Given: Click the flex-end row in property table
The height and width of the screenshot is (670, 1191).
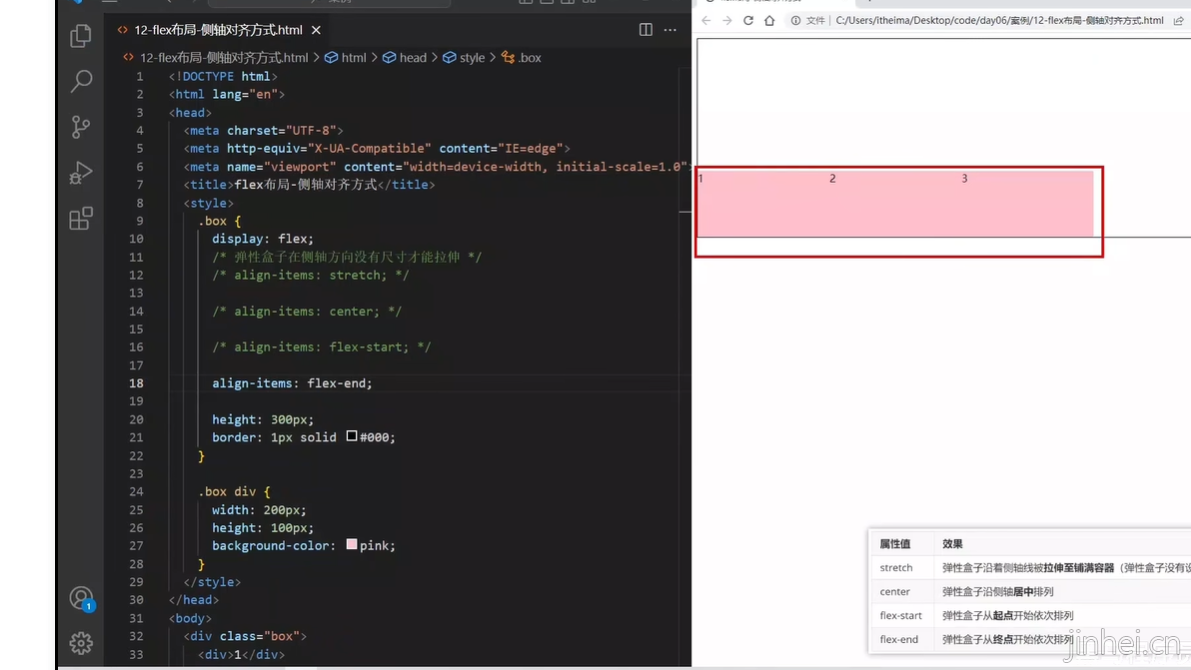Looking at the screenshot, I should coord(1030,639).
